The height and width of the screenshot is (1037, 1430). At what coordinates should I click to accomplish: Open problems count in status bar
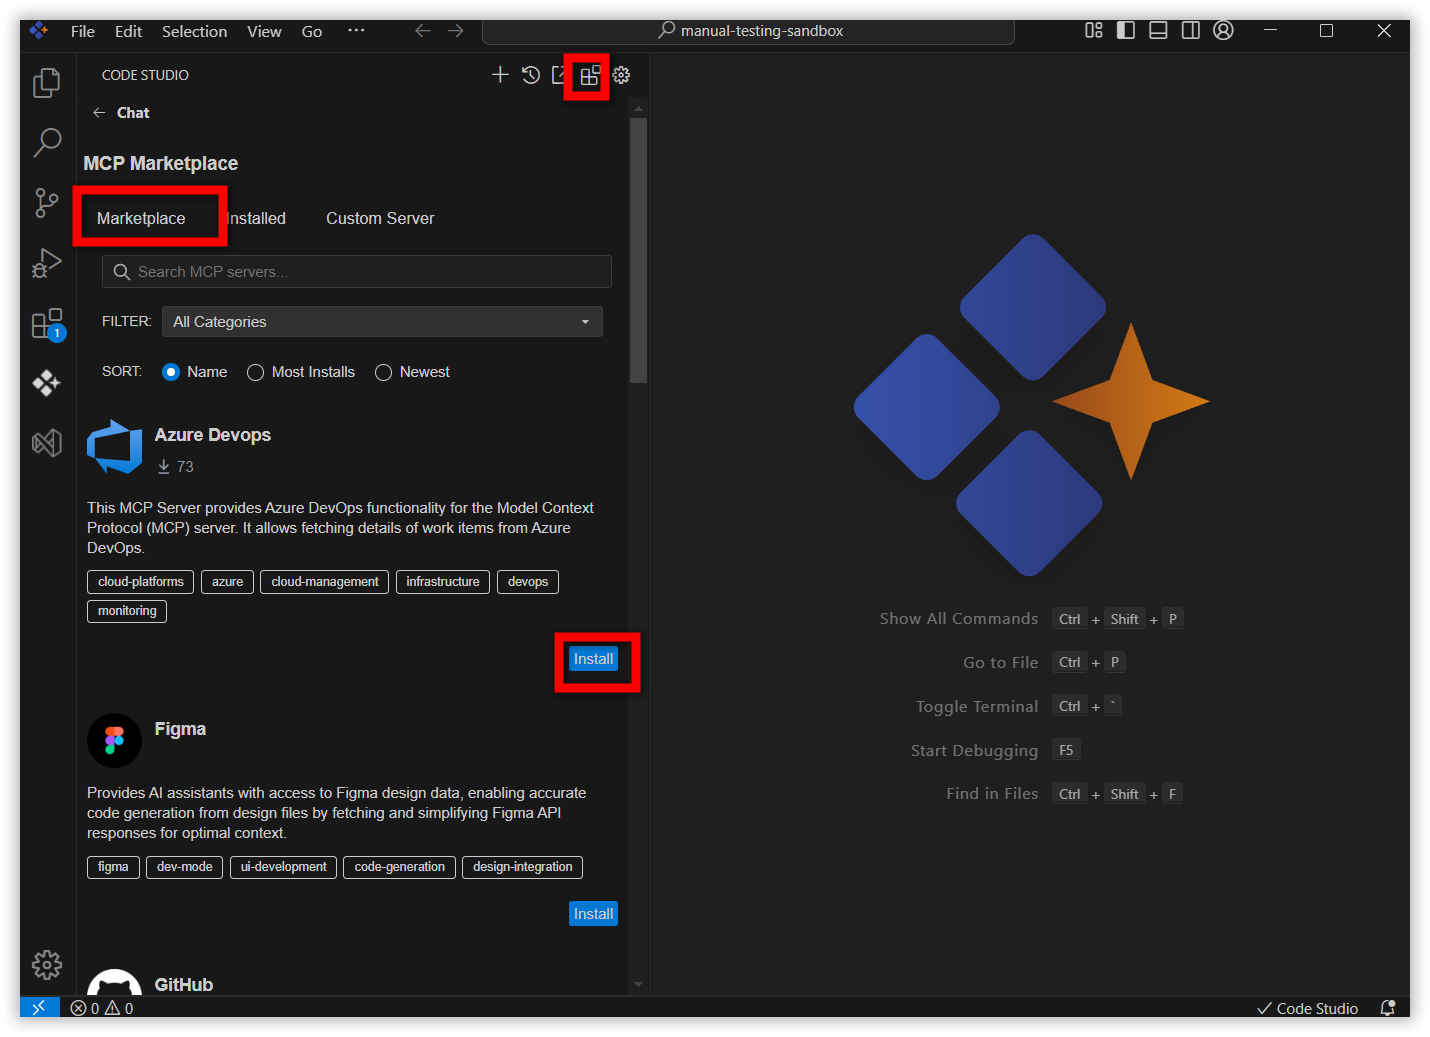click(102, 1008)
